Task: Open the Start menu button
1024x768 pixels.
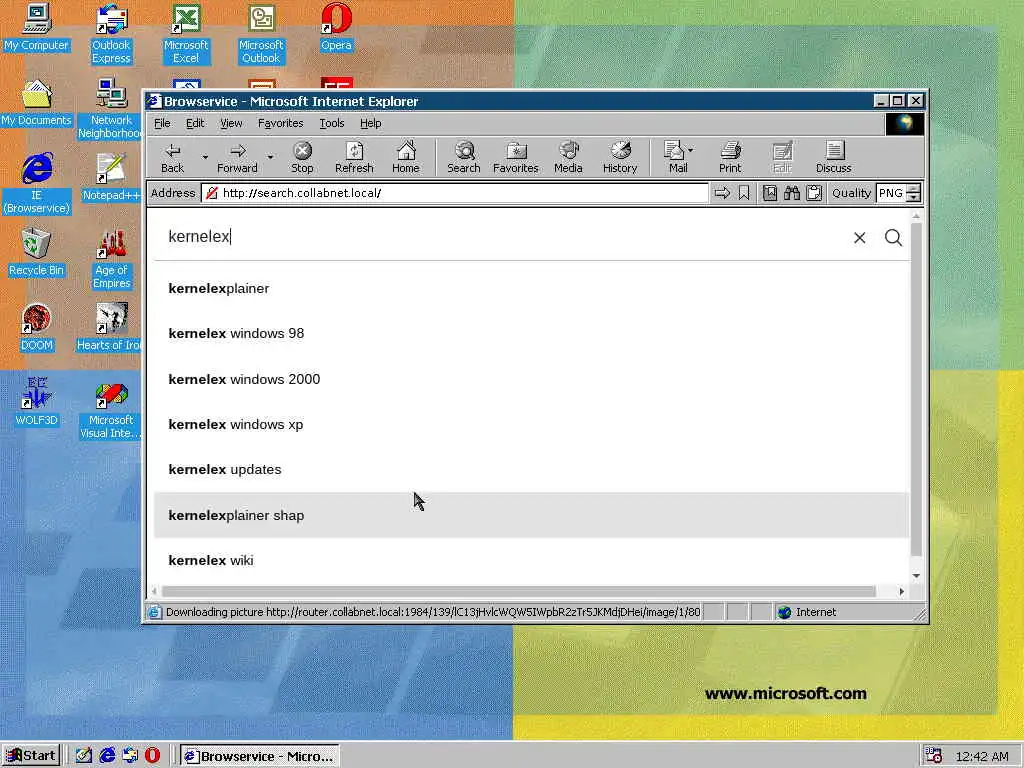Action: [x=31, y=756]
